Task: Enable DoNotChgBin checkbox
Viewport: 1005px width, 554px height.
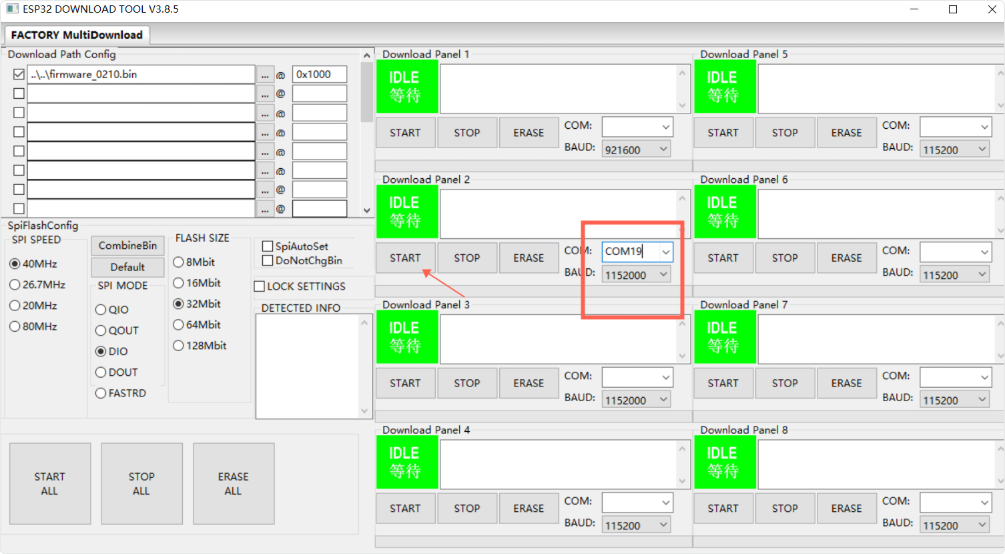Action: [268, 260]
